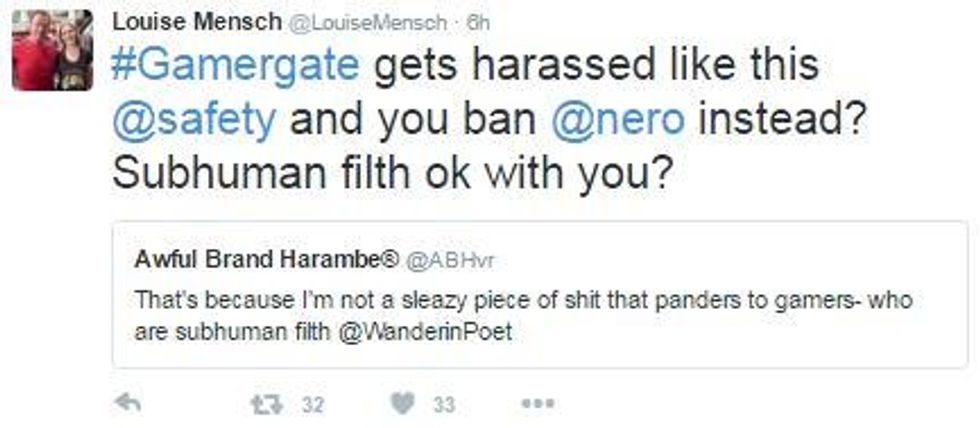This screenshot has width=980, height=428.
Task: Open the three-dot more options menu
Action: pyautogui.click(x=538, y=404)
